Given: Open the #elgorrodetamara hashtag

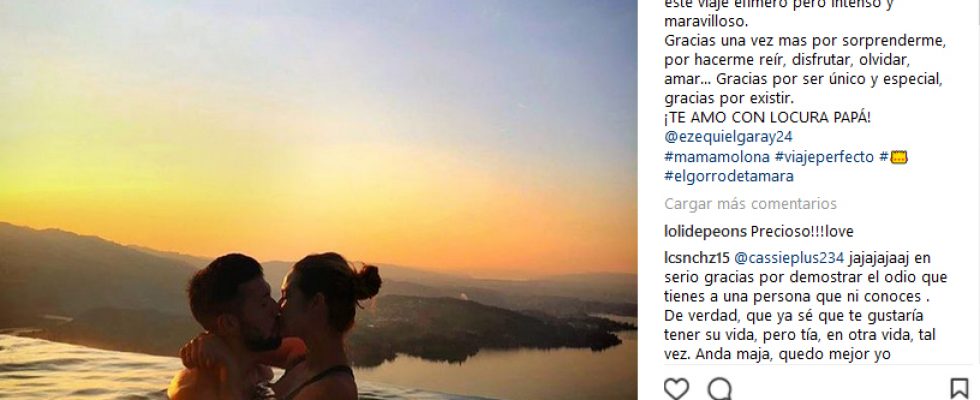Looking at the screenshot, I should coord(729,176).
